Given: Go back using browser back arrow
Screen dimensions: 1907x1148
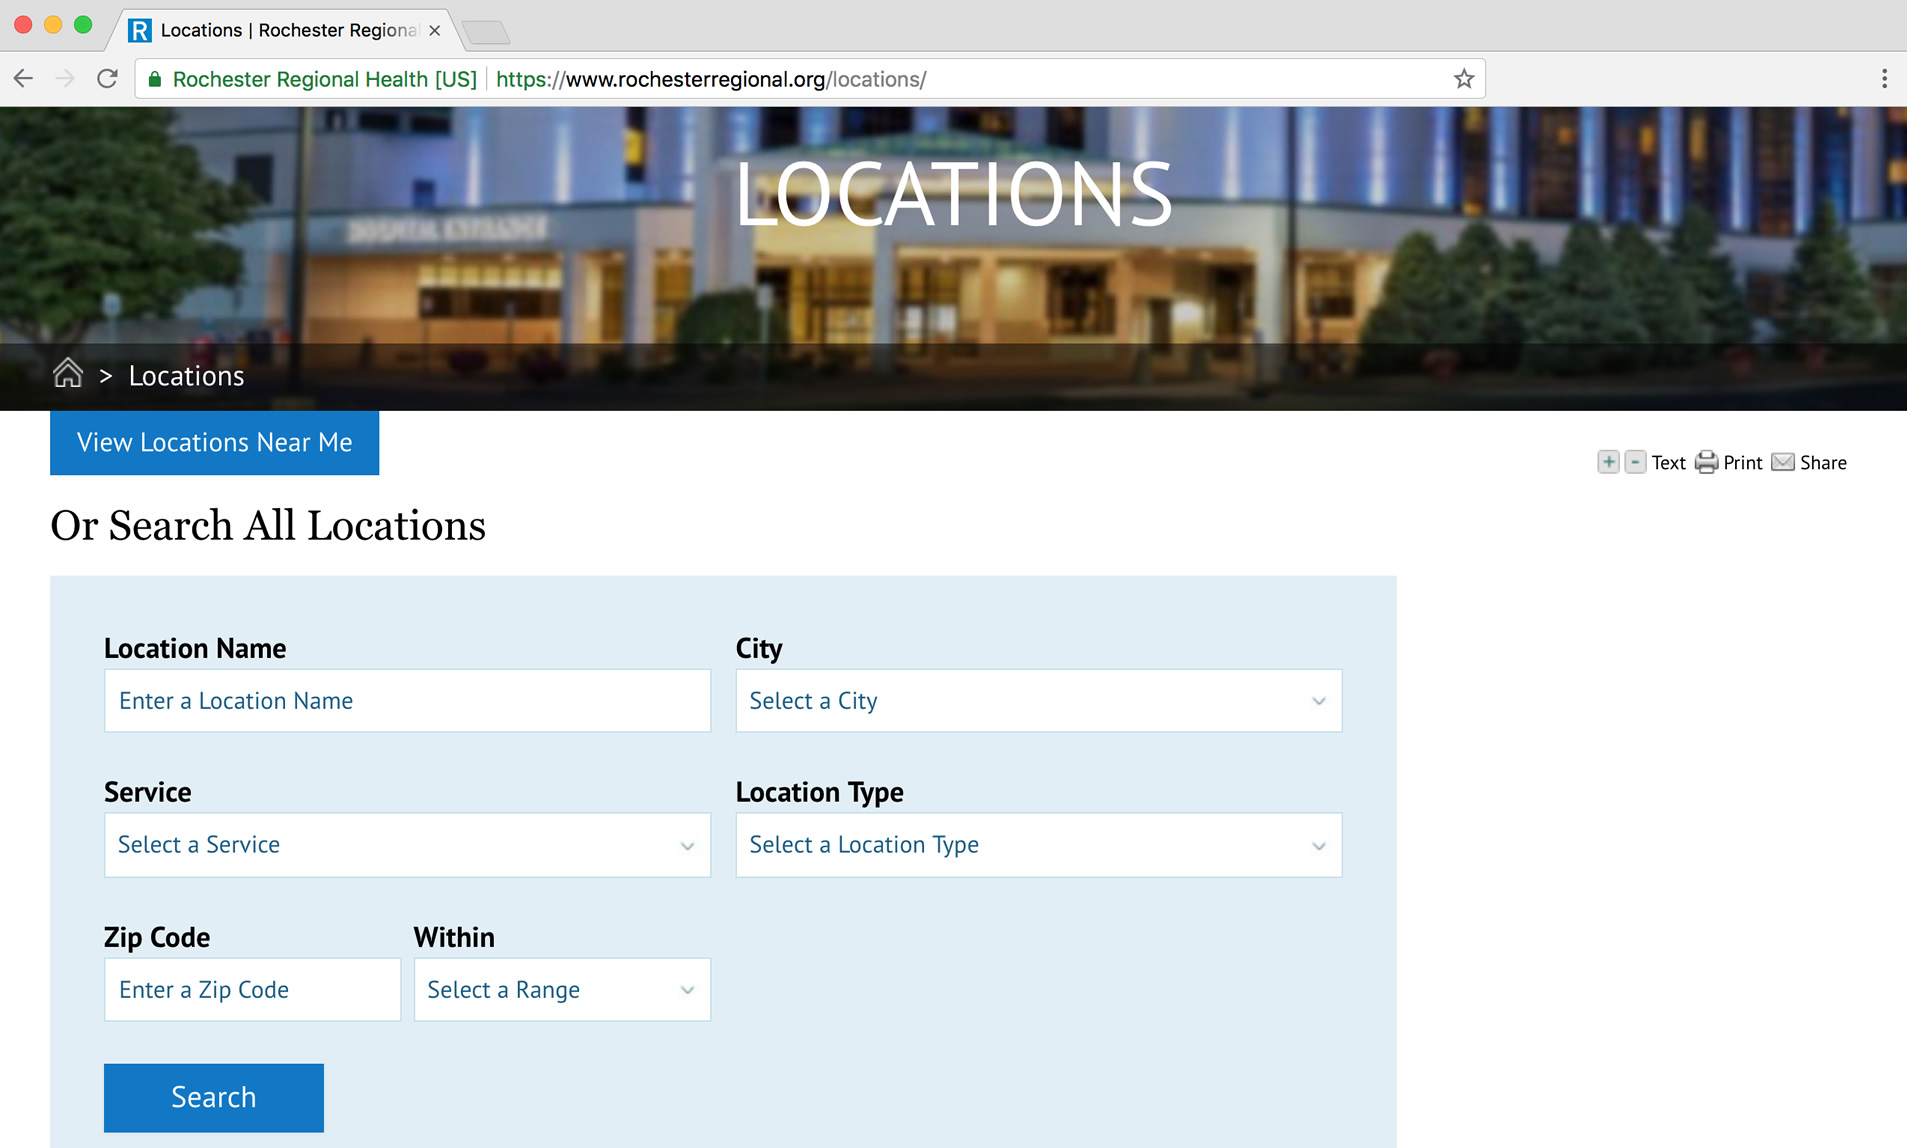Looking at the screenshot, I should [x=24, y=79].
